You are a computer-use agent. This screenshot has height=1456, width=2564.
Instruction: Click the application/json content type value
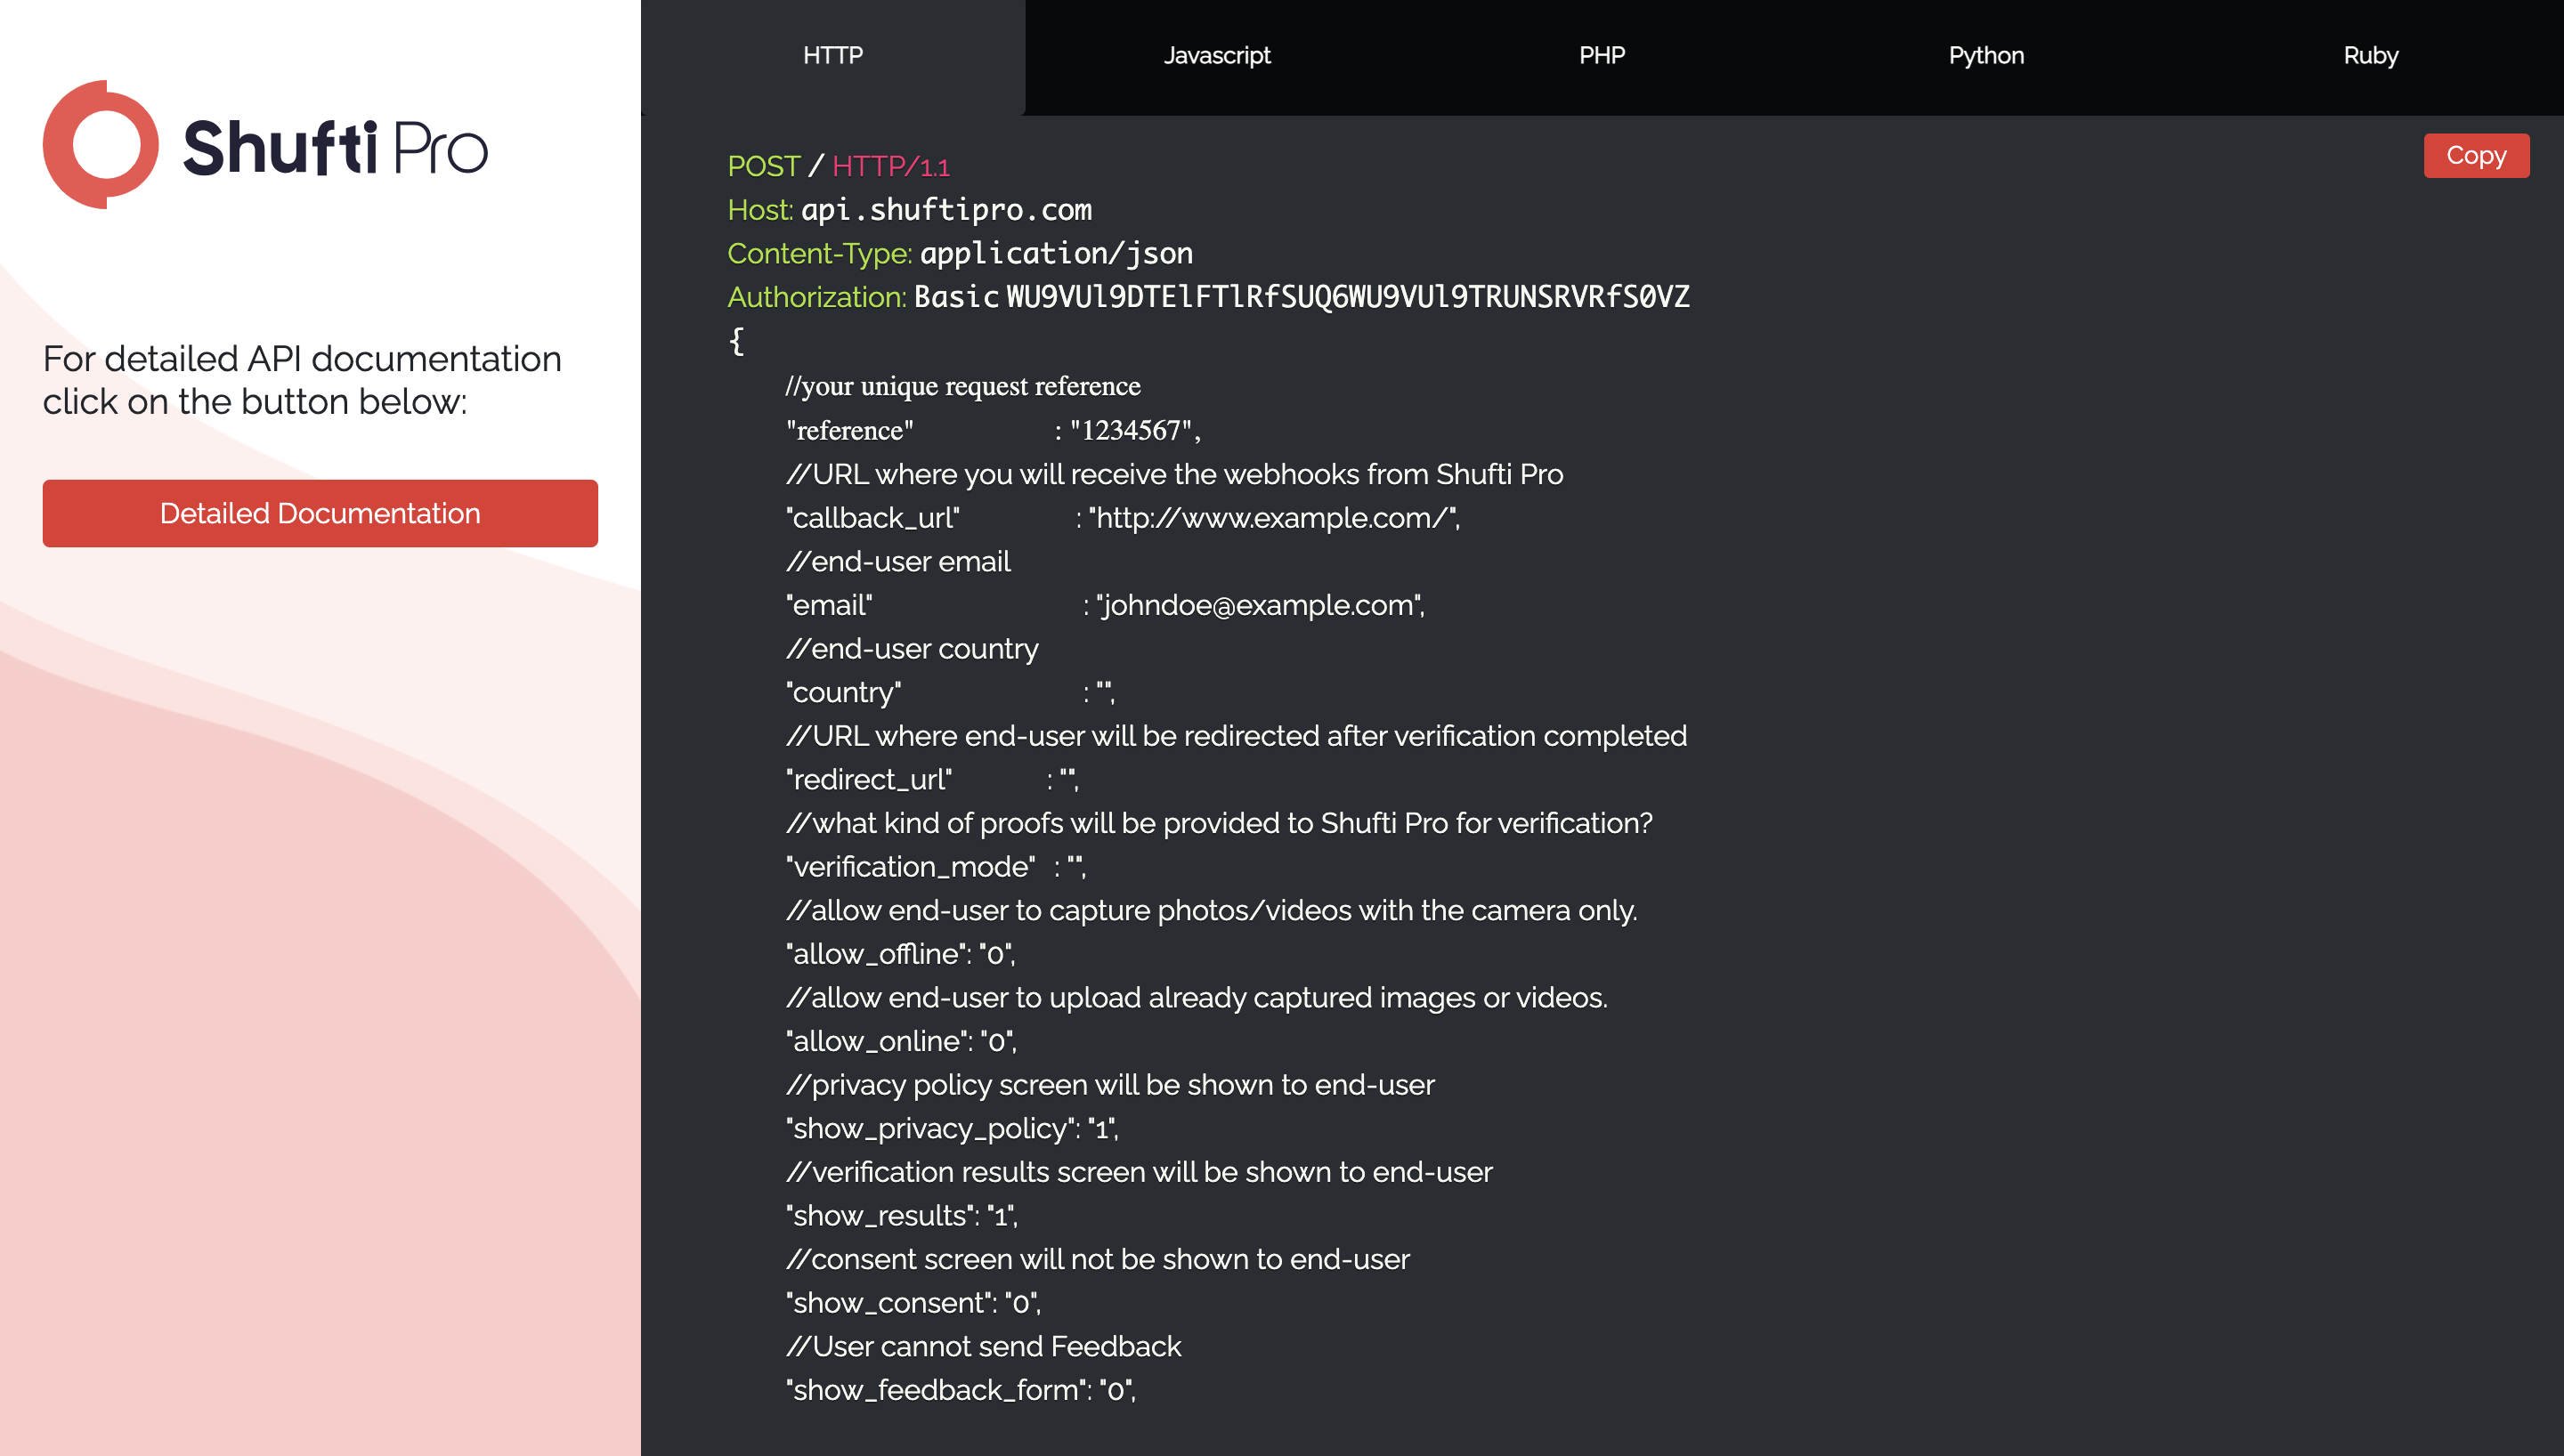click(1056, 254)
